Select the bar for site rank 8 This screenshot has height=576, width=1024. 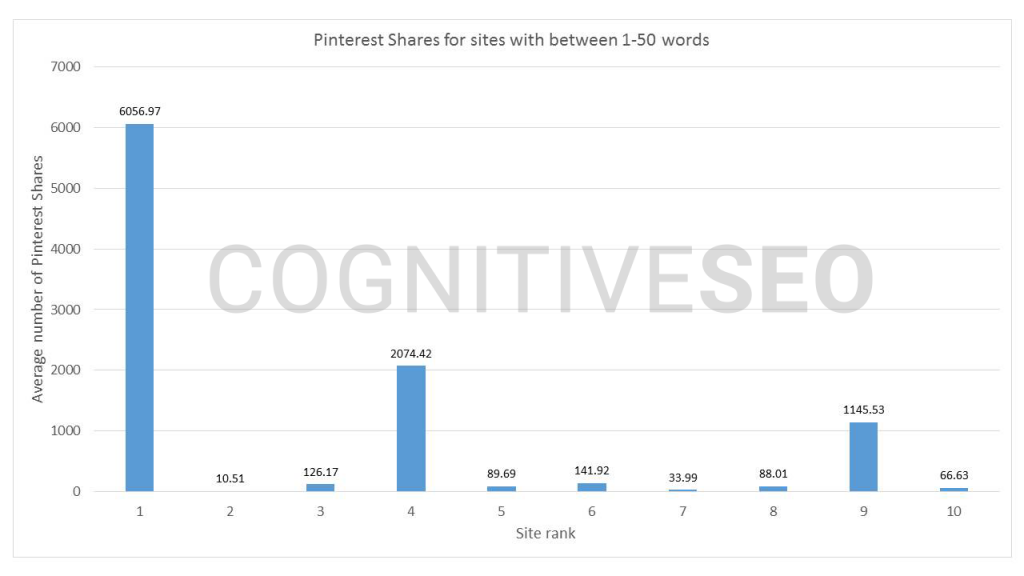[773, 488]
